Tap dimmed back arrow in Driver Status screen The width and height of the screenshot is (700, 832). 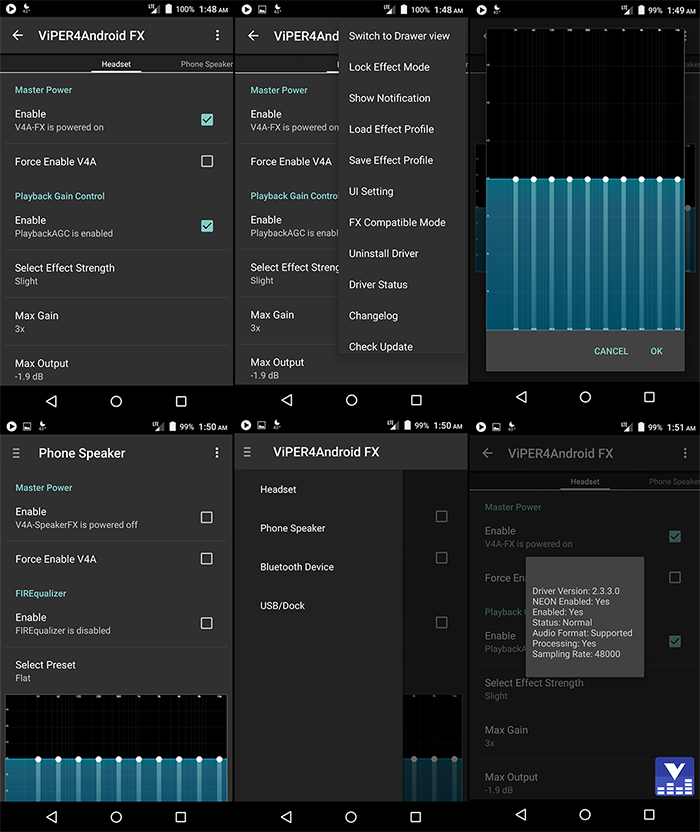click(x=488, y=453)
